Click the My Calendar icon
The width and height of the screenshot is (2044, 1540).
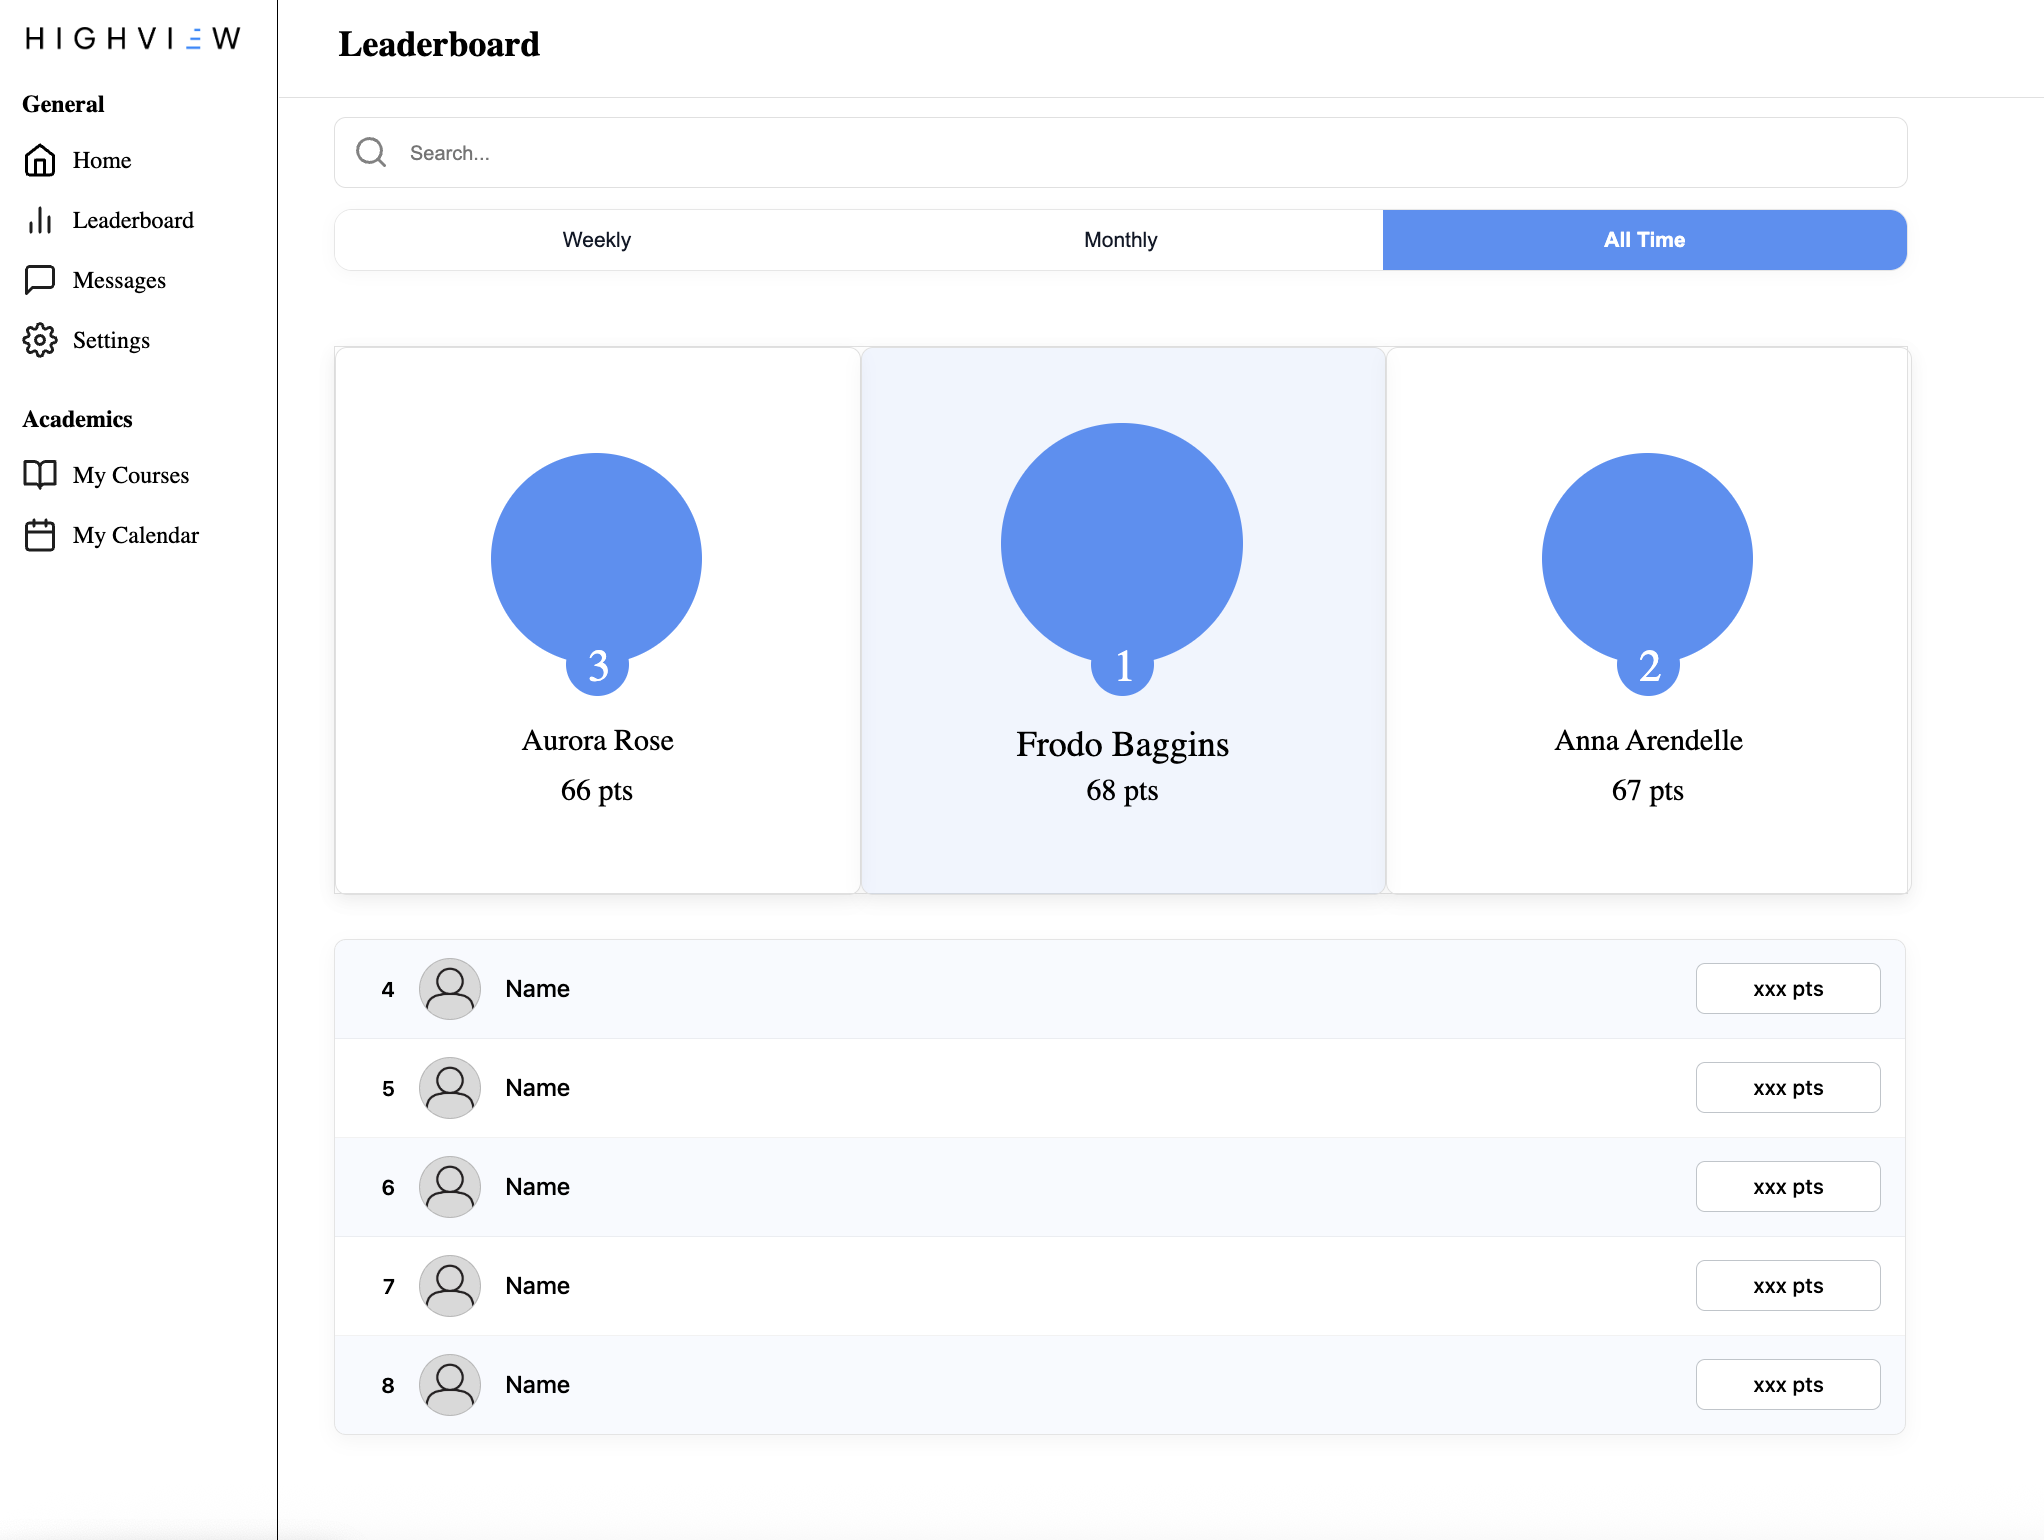(x=40, y=535)
